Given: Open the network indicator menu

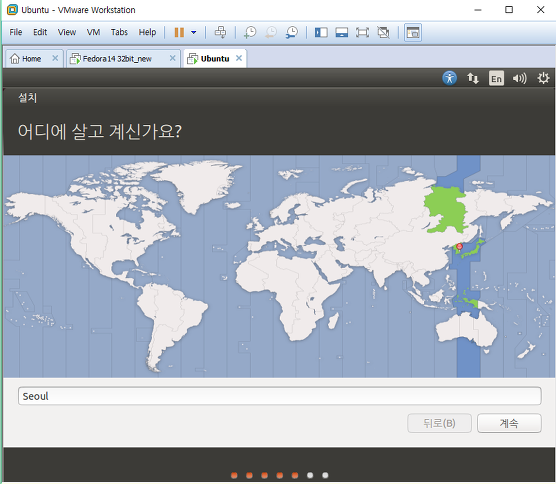Looking at the screenshot, I should tap(473, 78).
